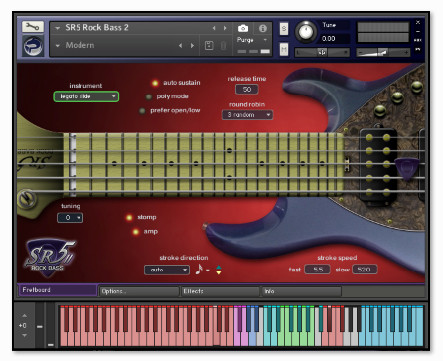Toggle the amp effect LED
This screenshot has width=443, height=361.
coord(136,232)
